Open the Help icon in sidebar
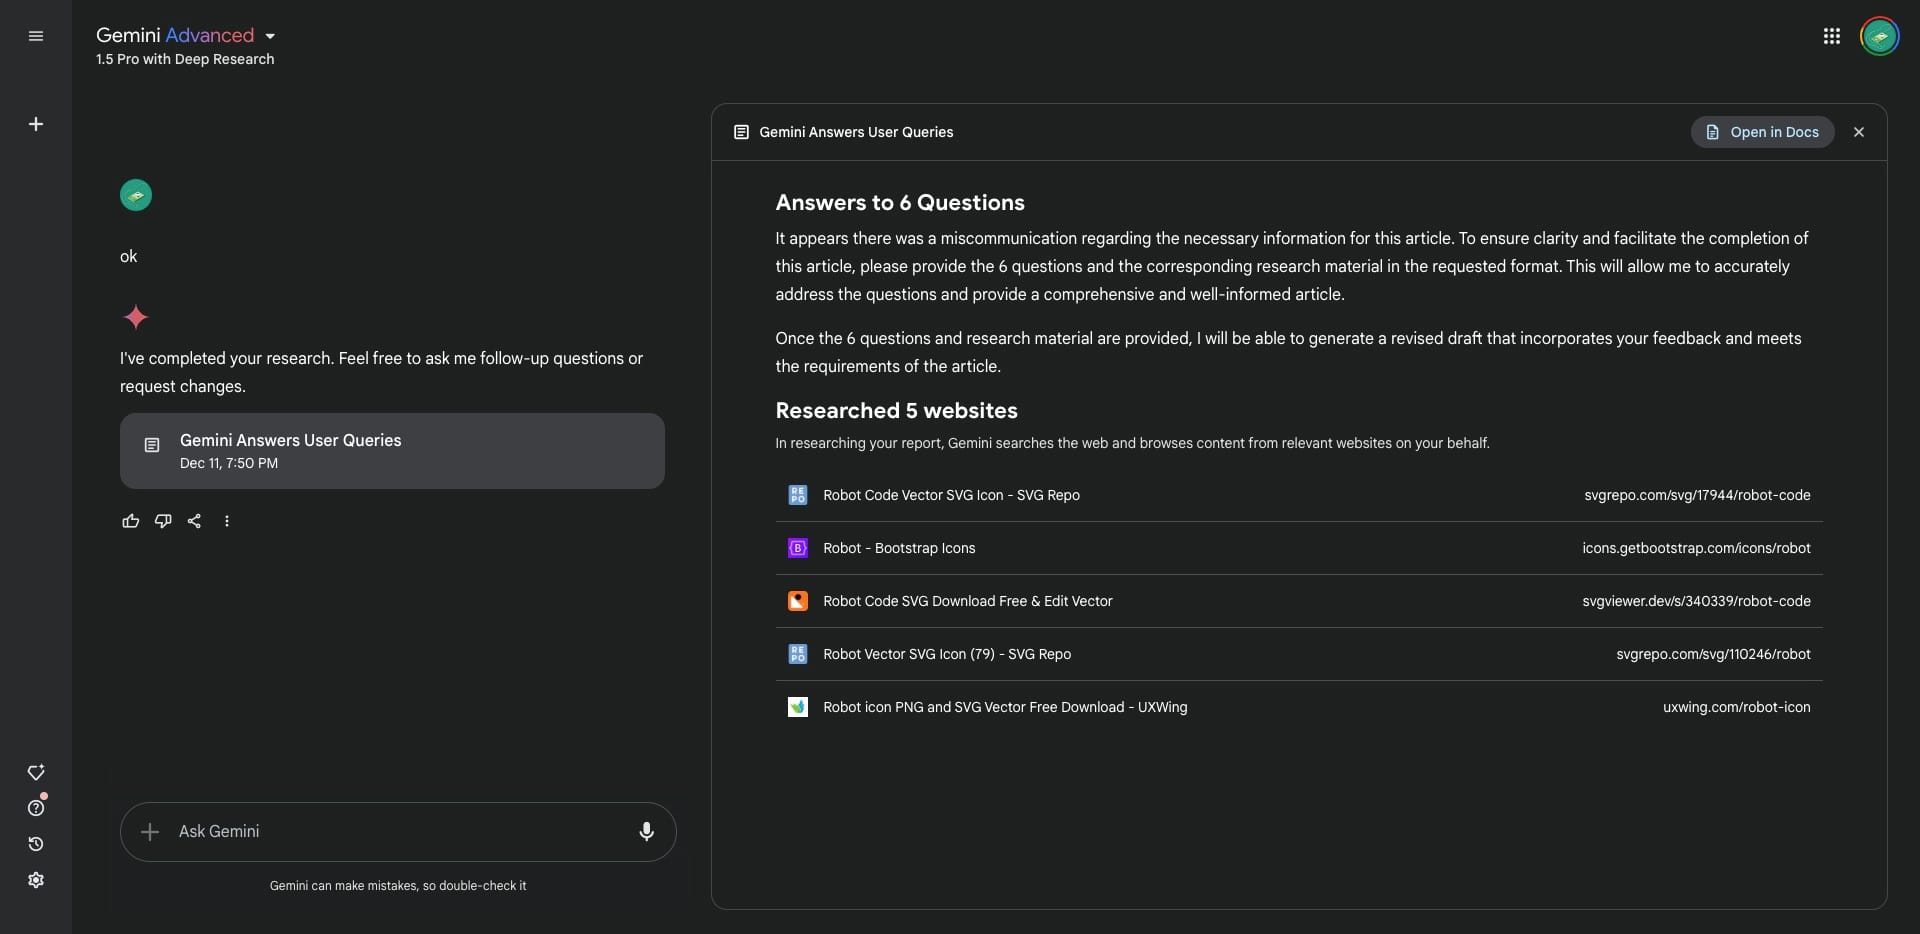Screen dimensions: 1920x934 pos(36,808)
